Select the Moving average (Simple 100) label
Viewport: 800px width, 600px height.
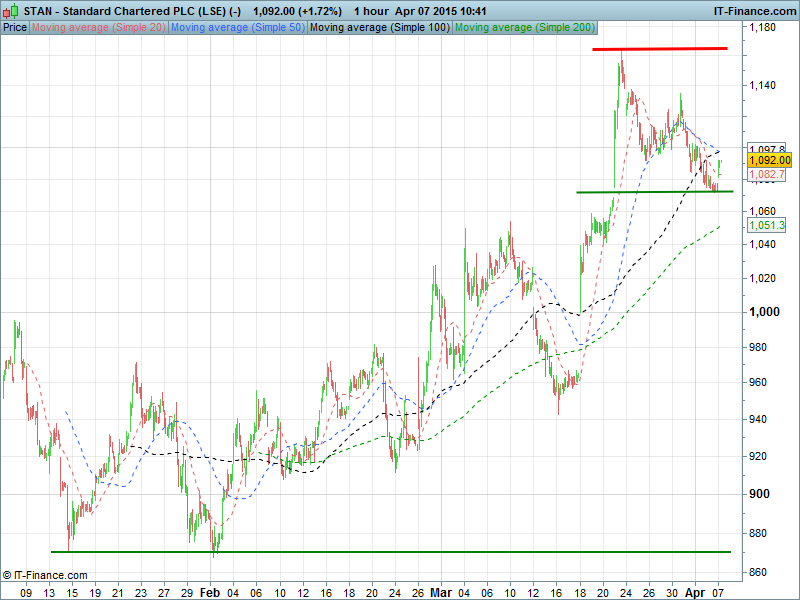[378, 27]
